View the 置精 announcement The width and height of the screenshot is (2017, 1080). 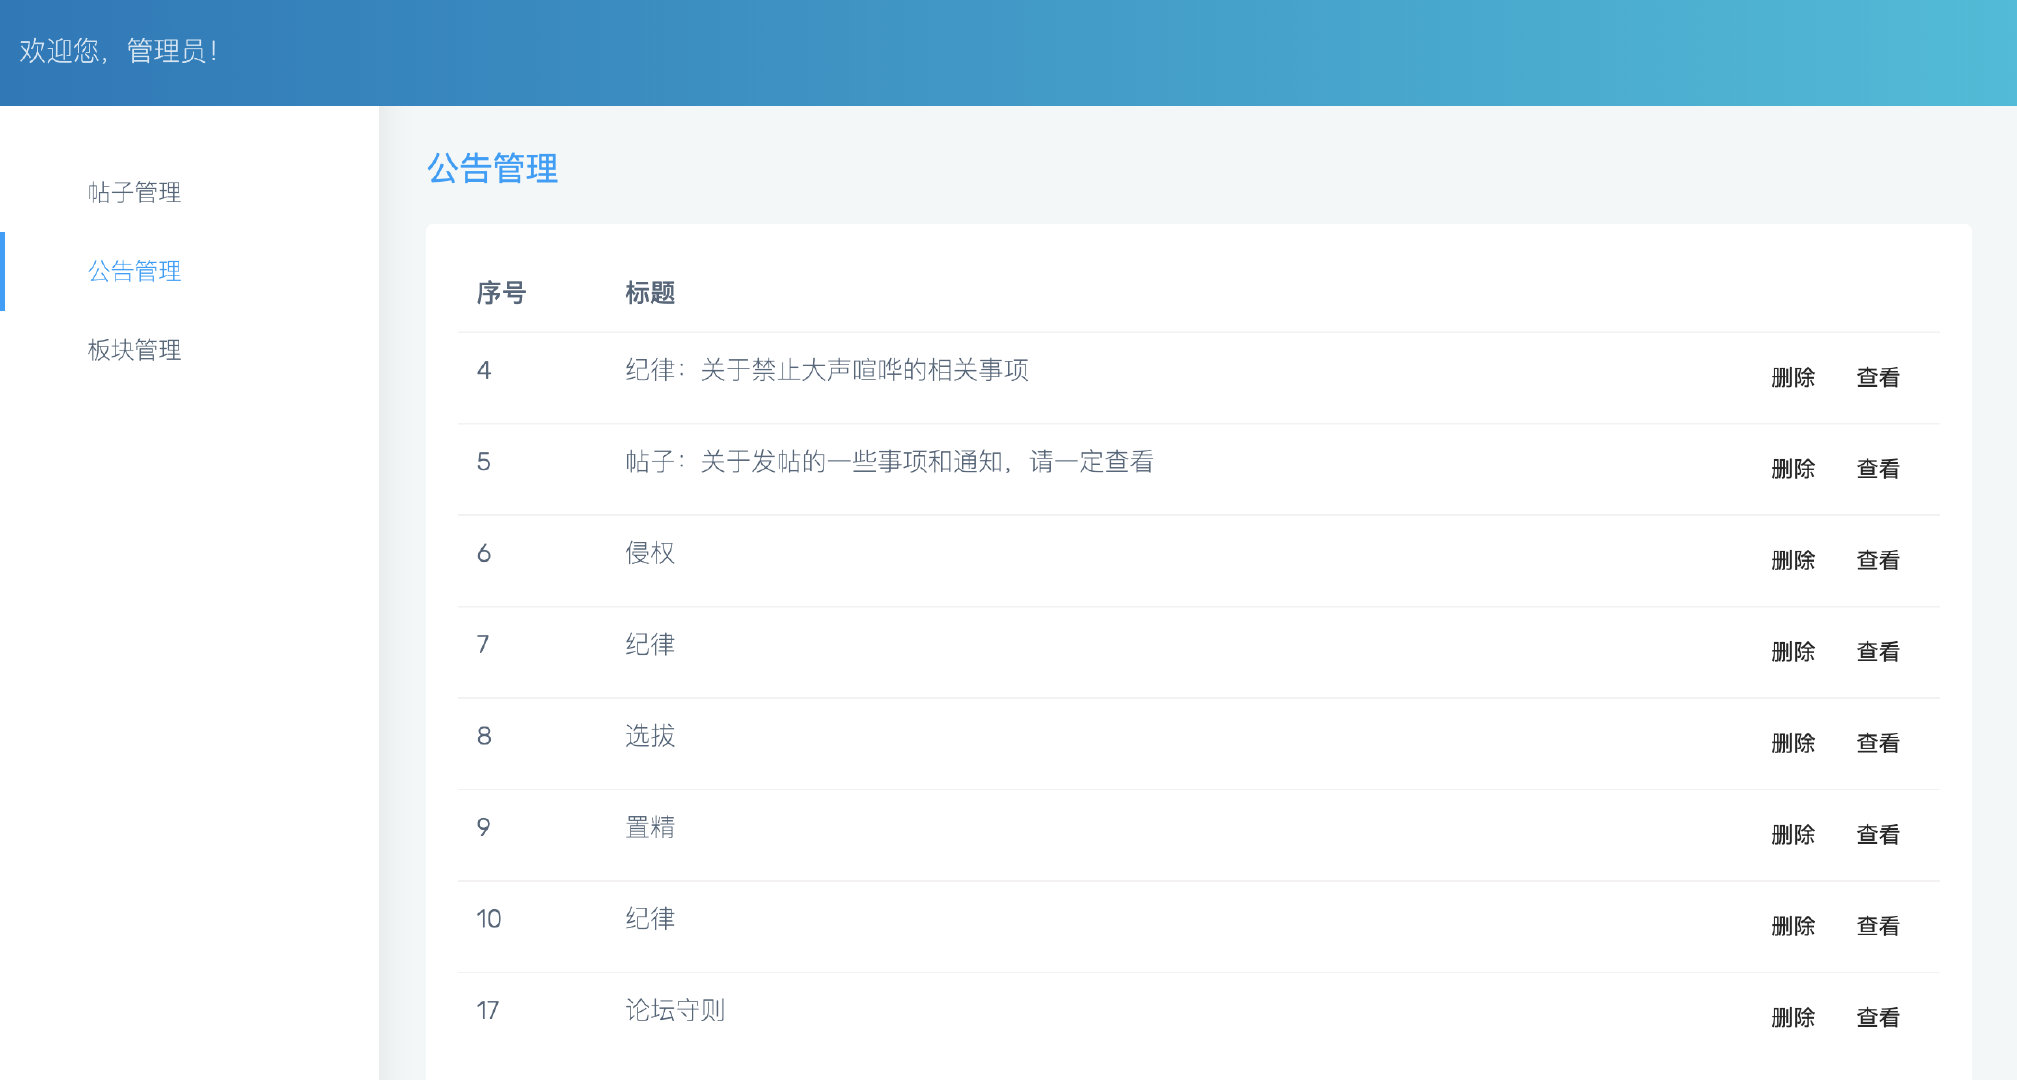point(1878,835)
